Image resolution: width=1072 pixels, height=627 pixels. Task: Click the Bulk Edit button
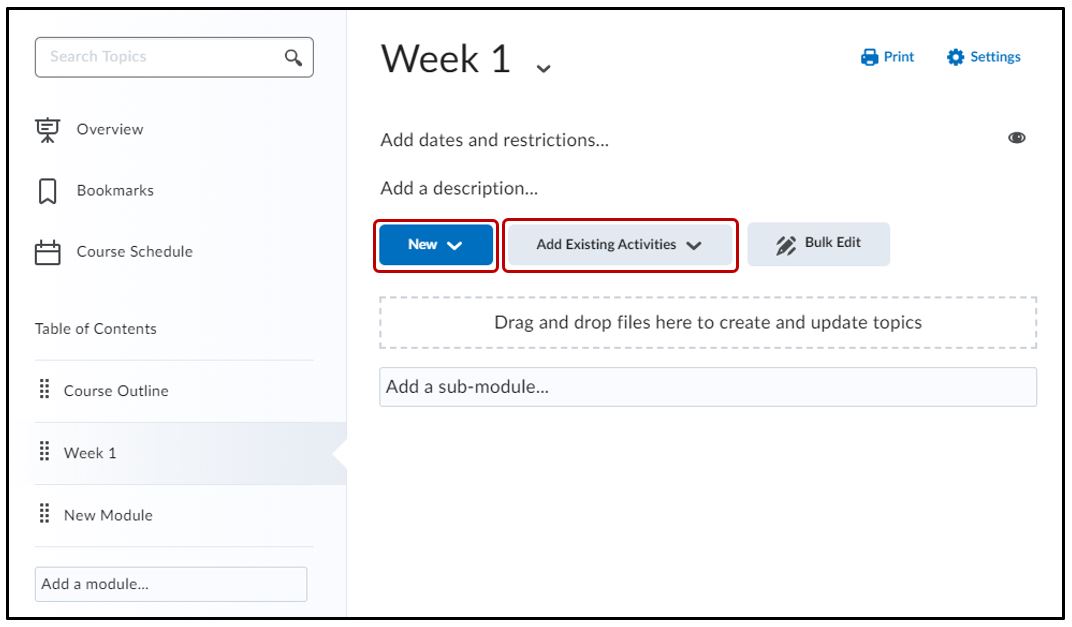(x=818, y=244)
